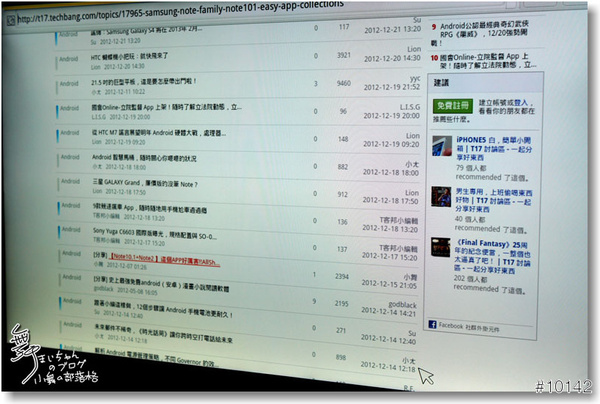Click author Lion under the HTC 蝴蝶機 title
600x404 pixels.
coord(96,67)
